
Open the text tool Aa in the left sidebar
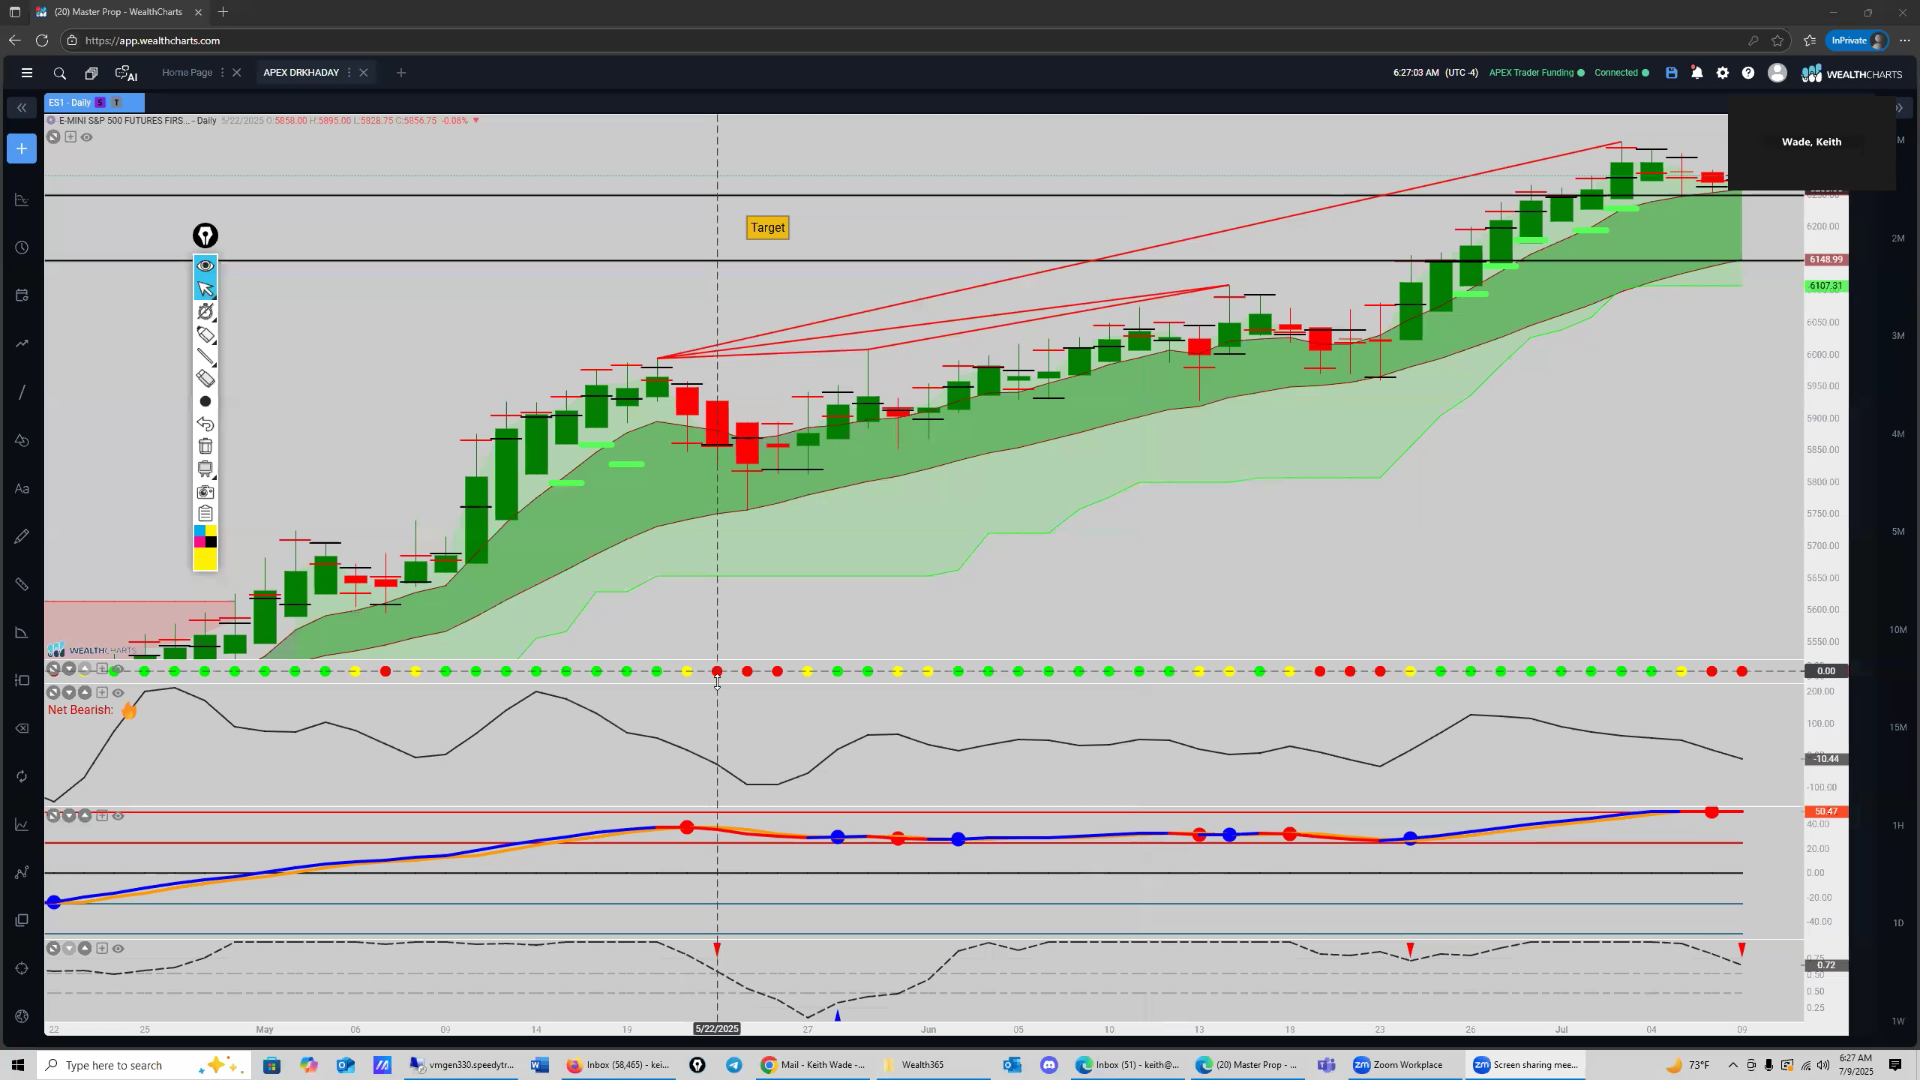click(x=22, y=489)
